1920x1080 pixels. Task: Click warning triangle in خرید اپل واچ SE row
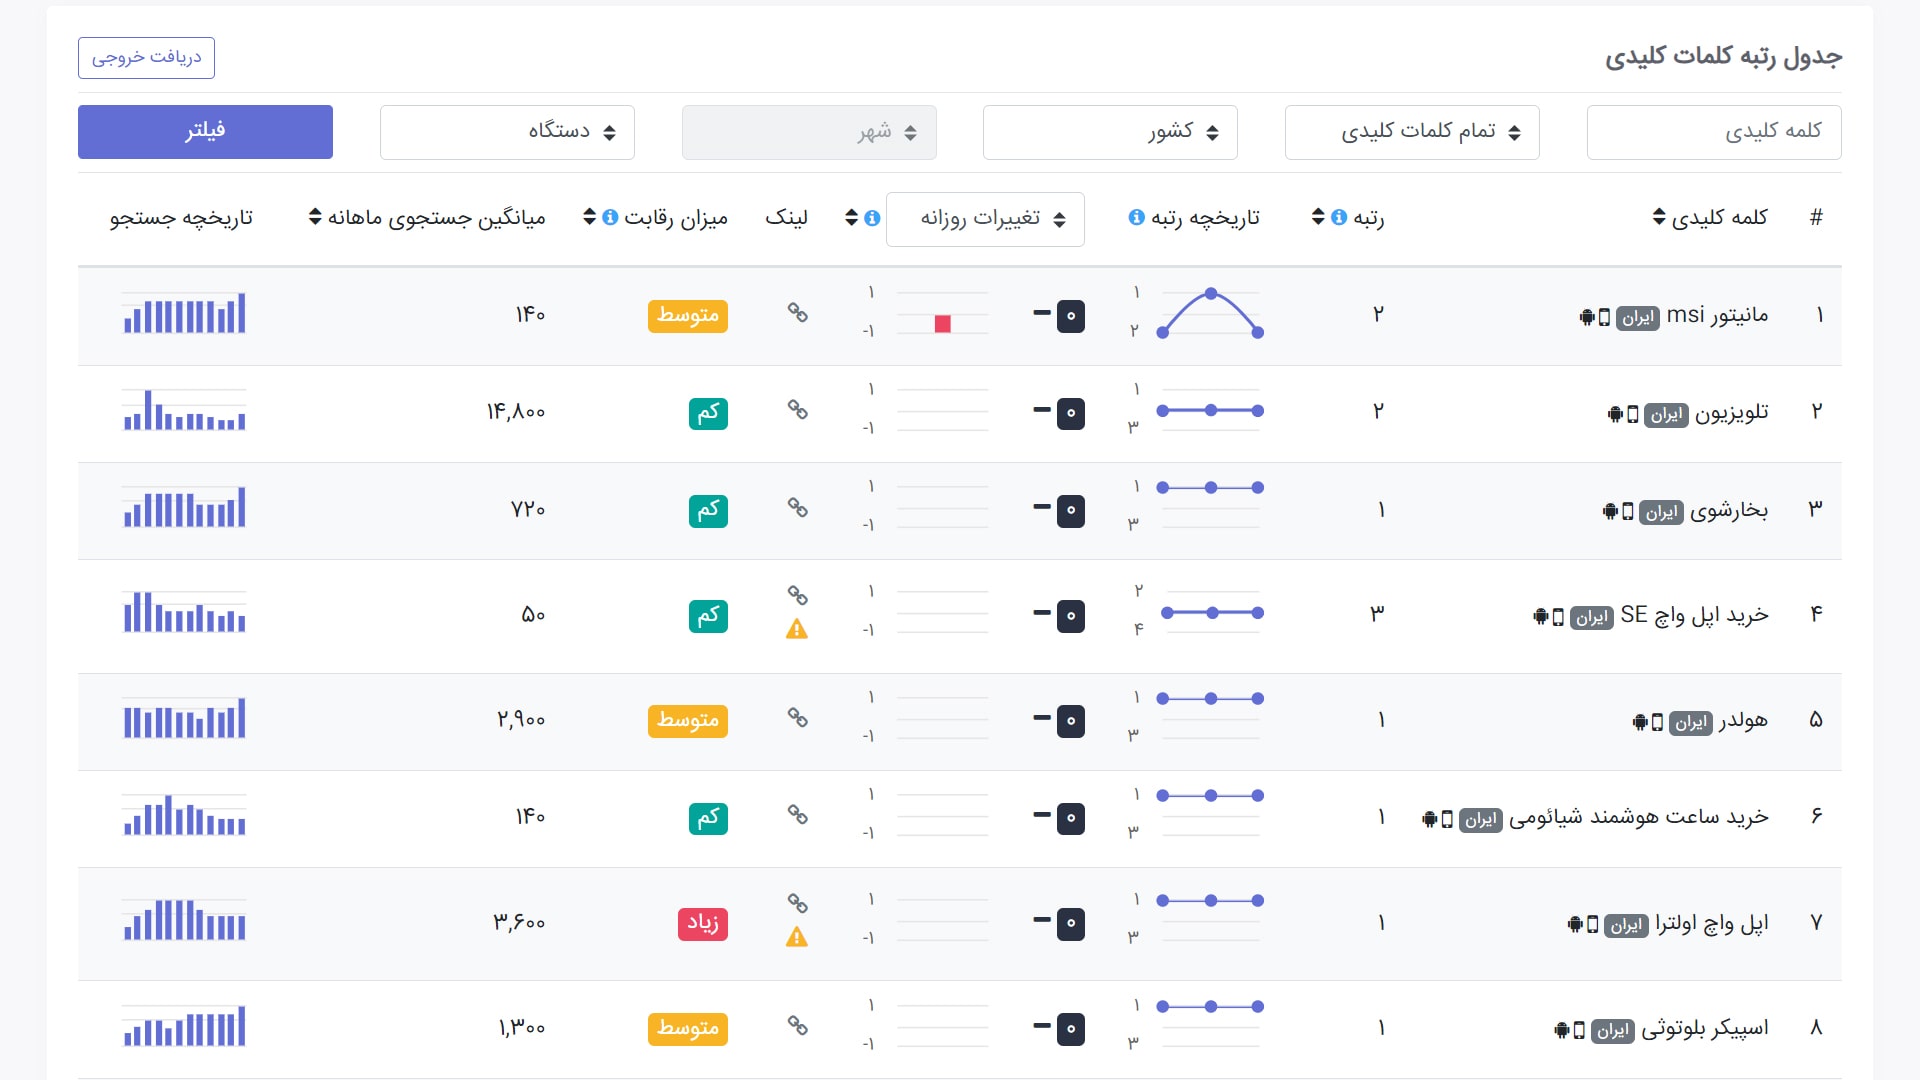797,630
